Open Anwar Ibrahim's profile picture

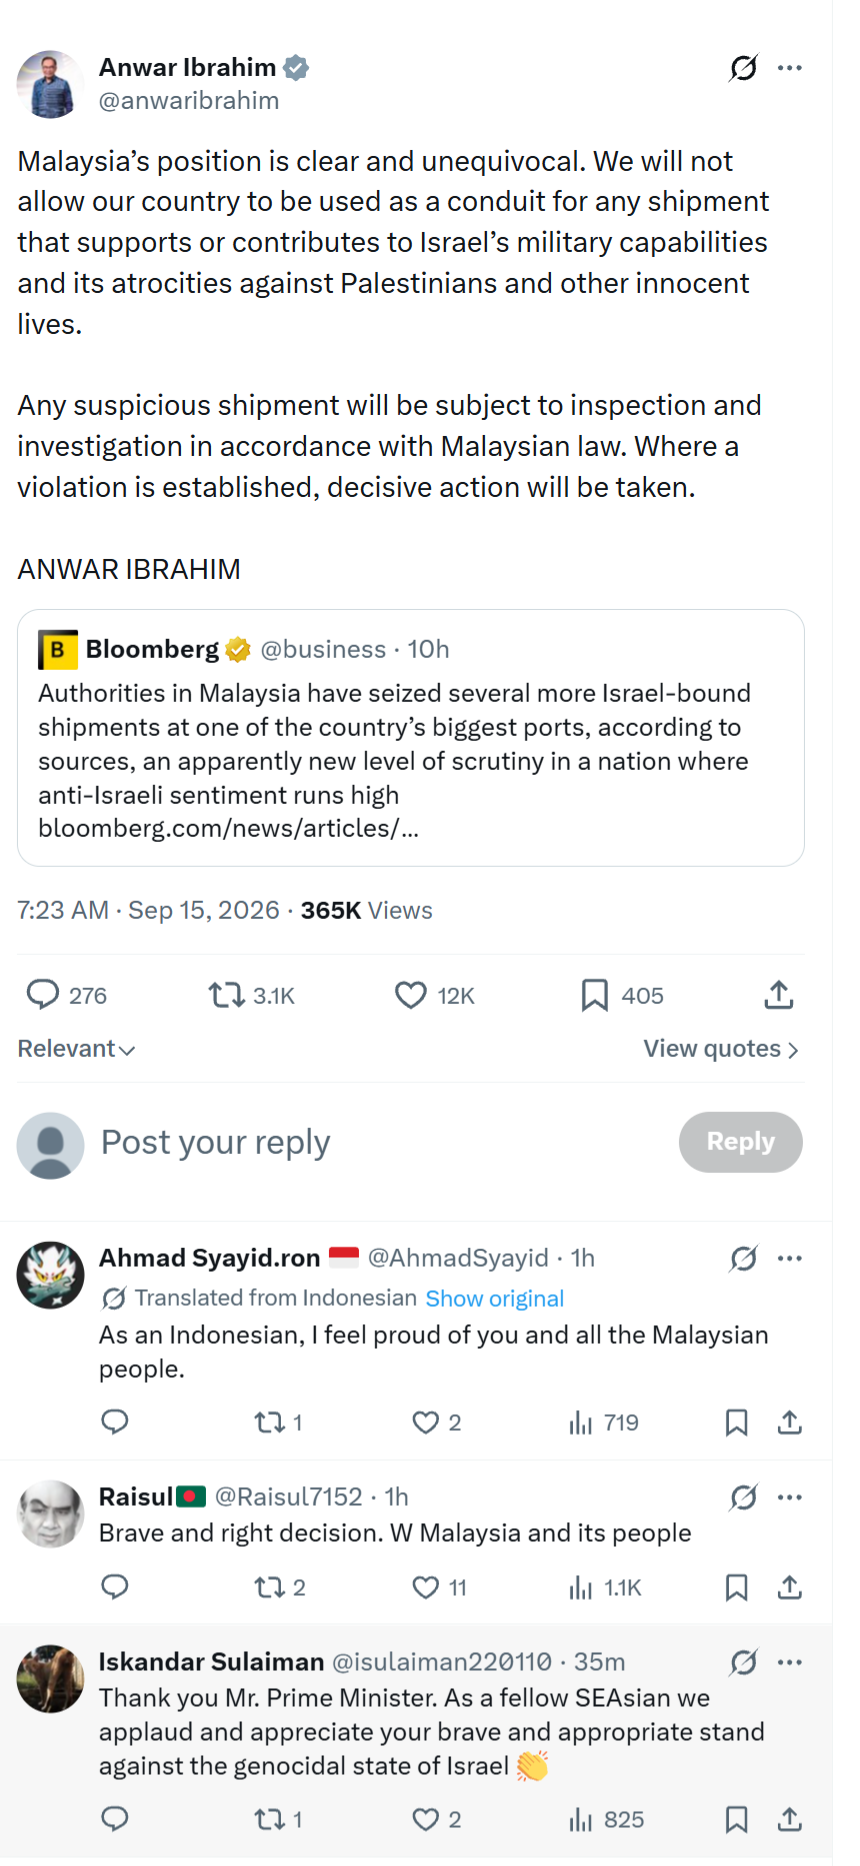coord(50,84)
